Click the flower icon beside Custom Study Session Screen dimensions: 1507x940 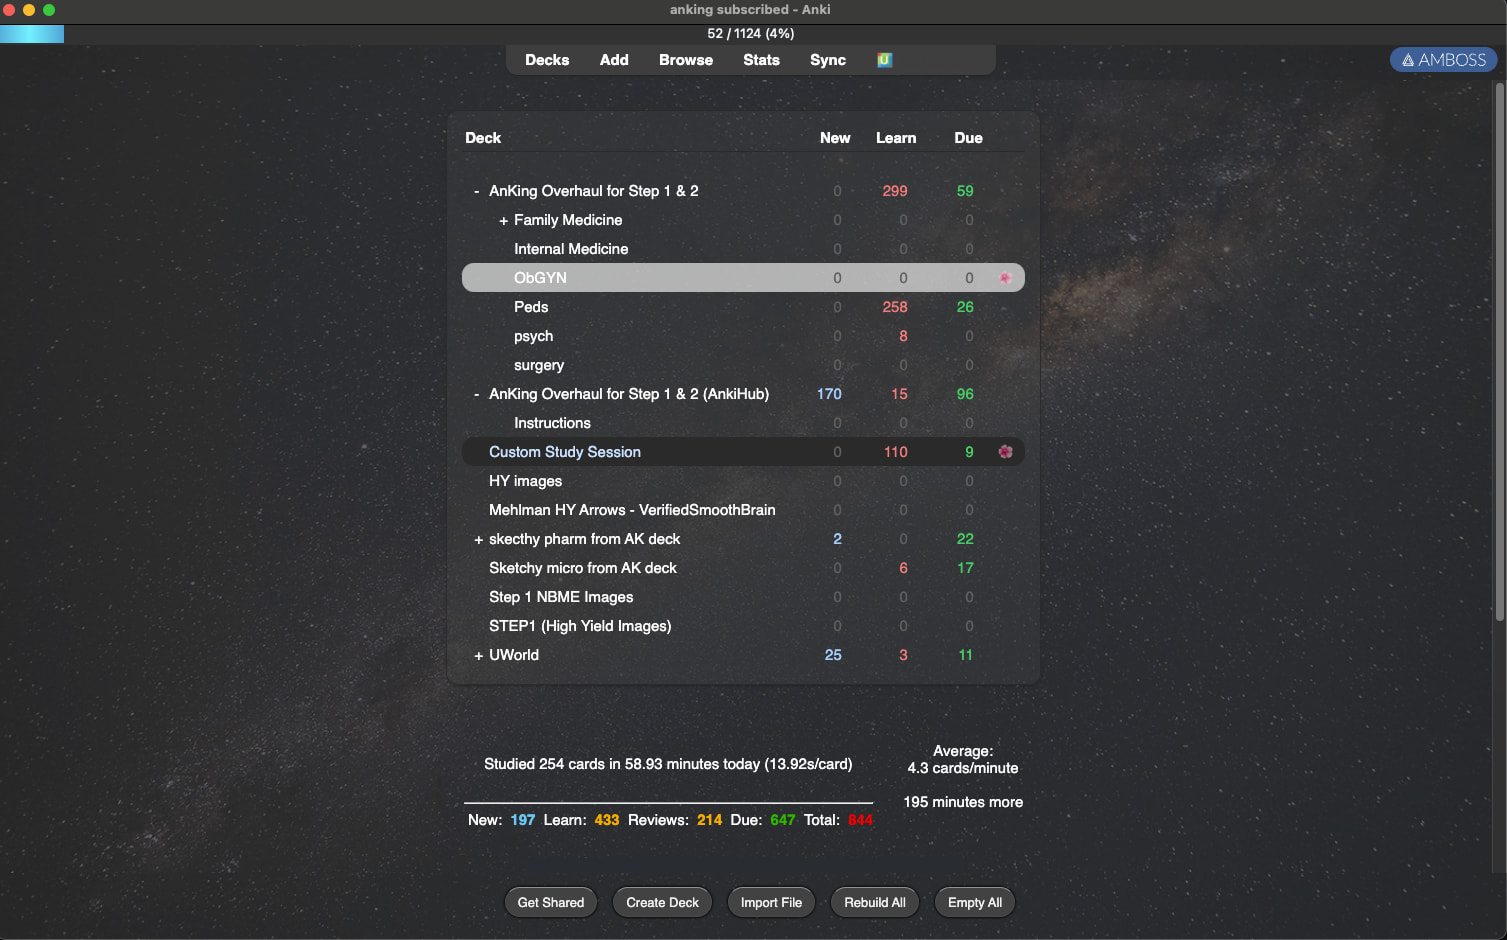[1005, 452]
